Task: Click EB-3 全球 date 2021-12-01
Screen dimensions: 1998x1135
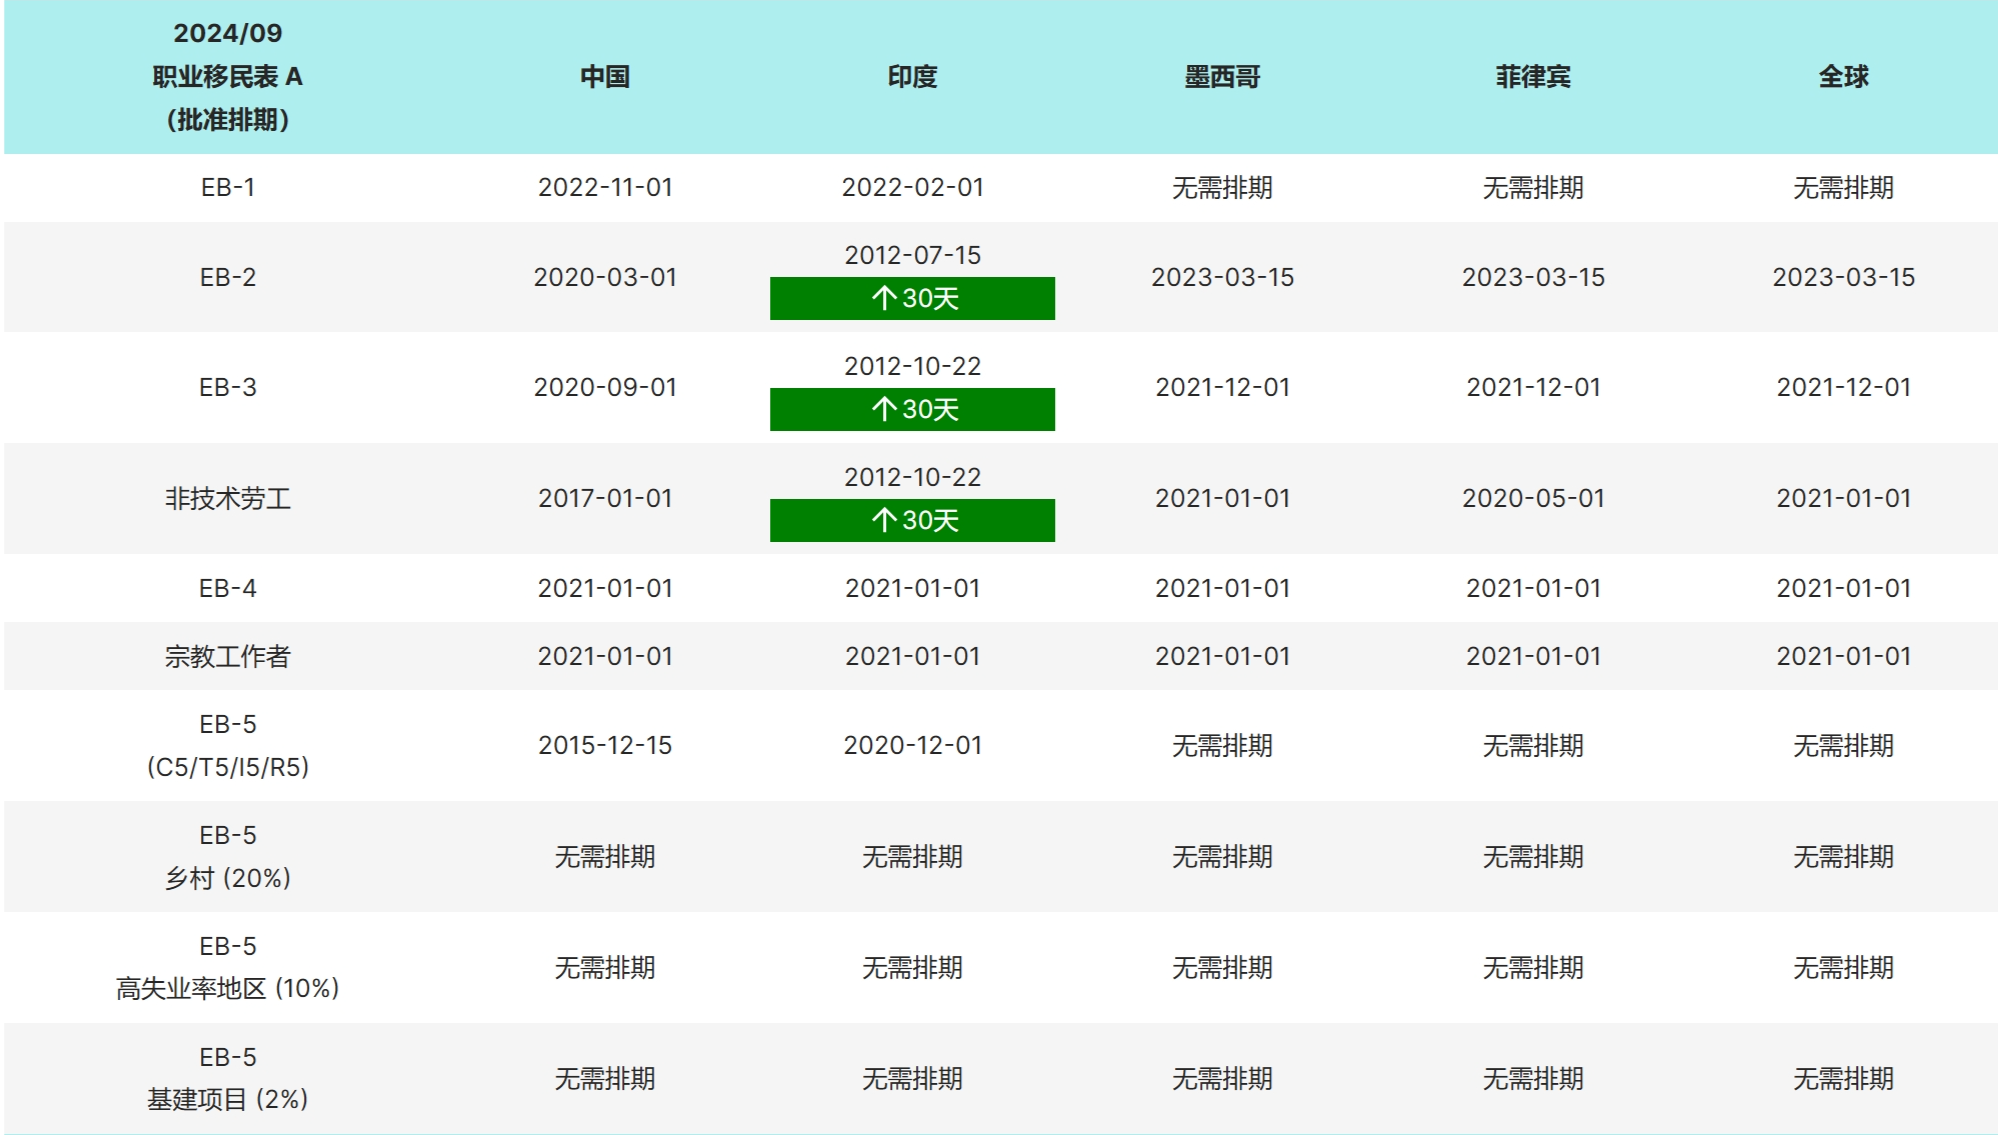Action: coord(1843,387)
